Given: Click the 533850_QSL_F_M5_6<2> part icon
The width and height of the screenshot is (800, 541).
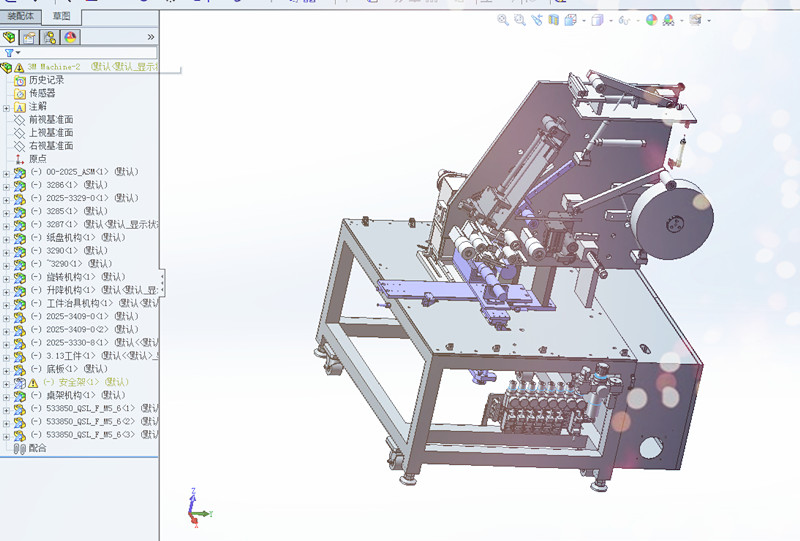Looking at the screenshot, I should pos(19,423).
